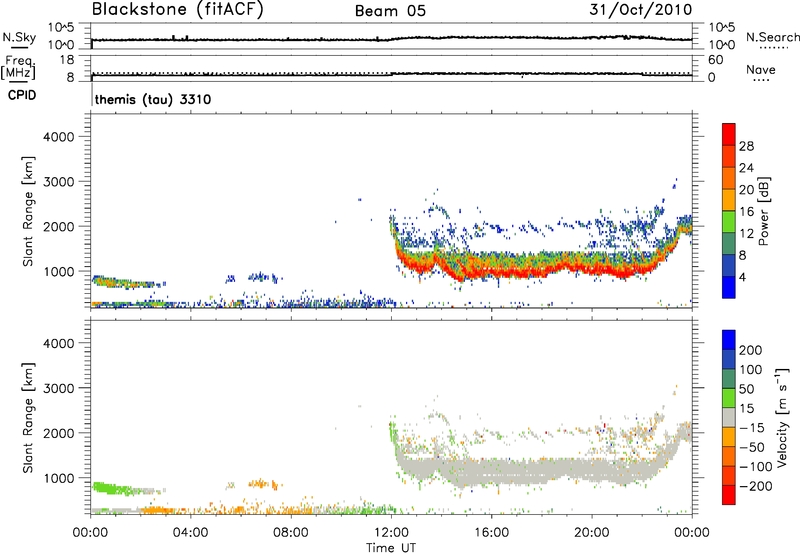Click the date '31/Oct/2010'
Image resolution: width=800 pixels, height=554 pixels.
tap(640, 10)
